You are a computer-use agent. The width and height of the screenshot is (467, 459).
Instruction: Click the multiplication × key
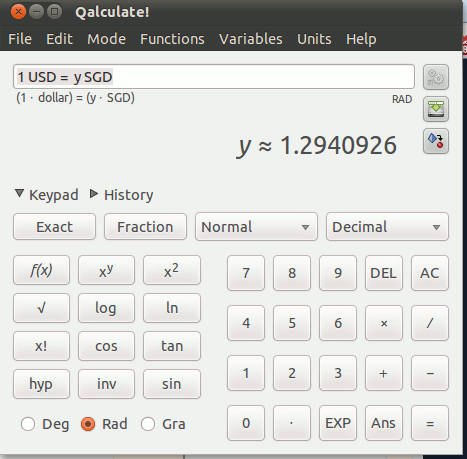pos(384,323)
